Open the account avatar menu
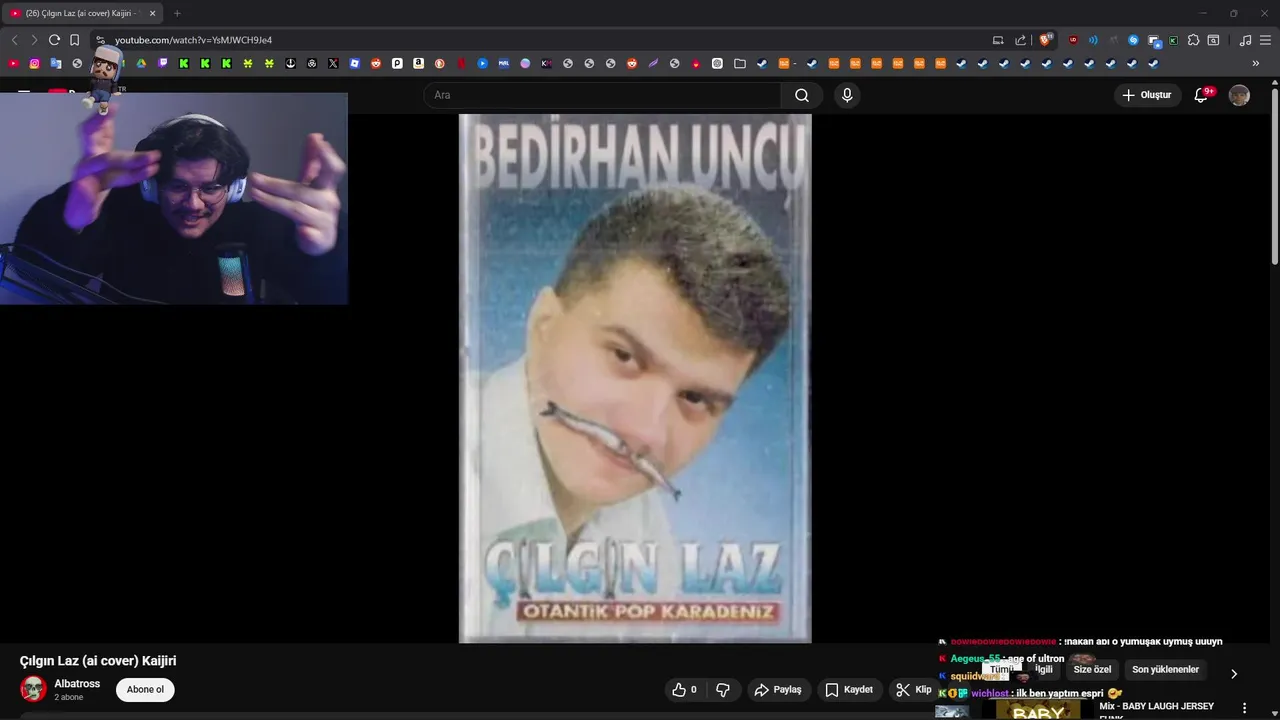Viewport: 1280px width, 720px height. click(1239, 95)
